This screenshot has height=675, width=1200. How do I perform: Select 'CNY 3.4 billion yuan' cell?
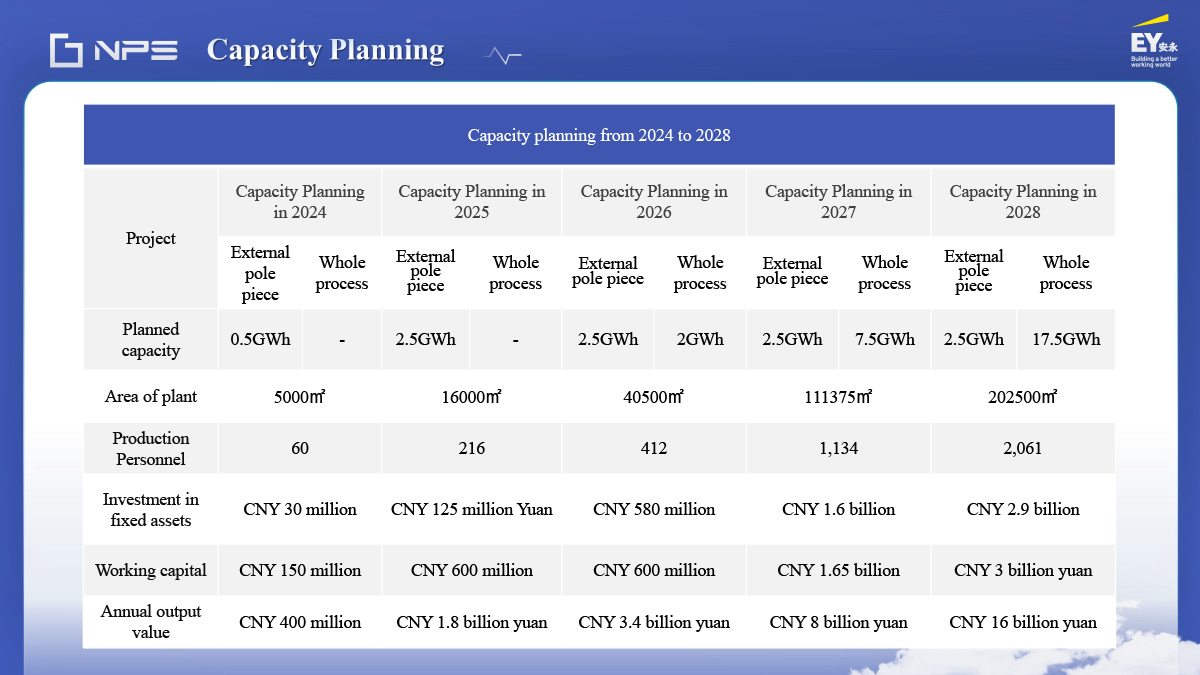654,622
